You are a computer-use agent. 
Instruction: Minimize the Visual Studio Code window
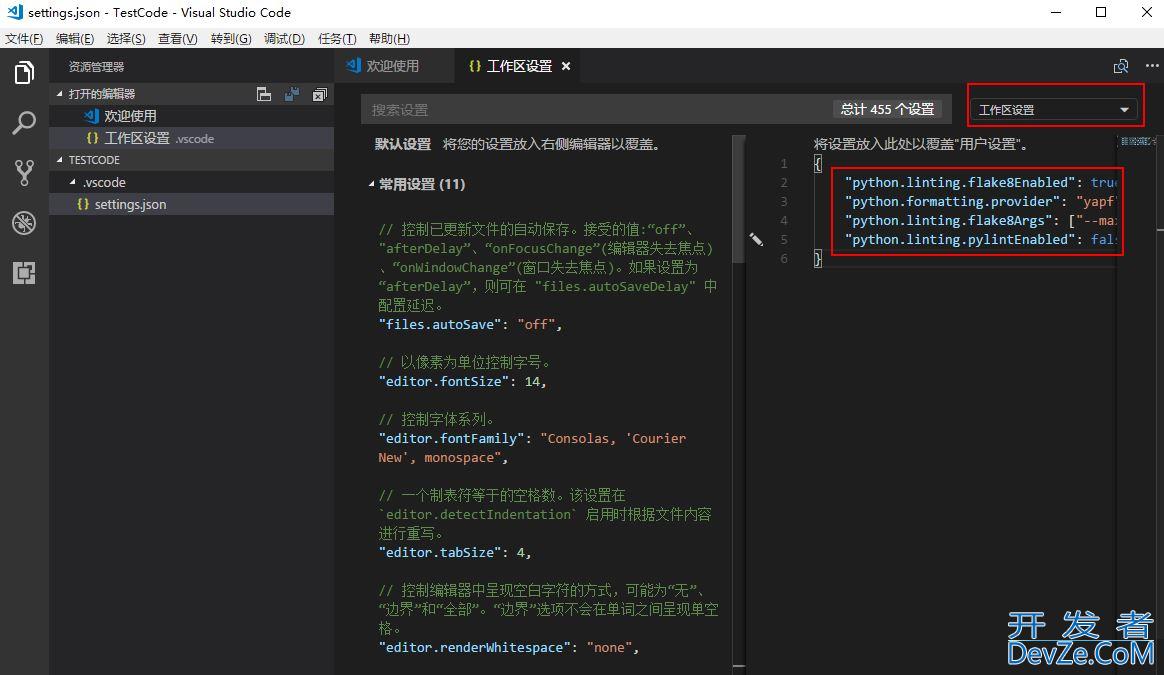pyautogui.click(x=1056, y=12)
